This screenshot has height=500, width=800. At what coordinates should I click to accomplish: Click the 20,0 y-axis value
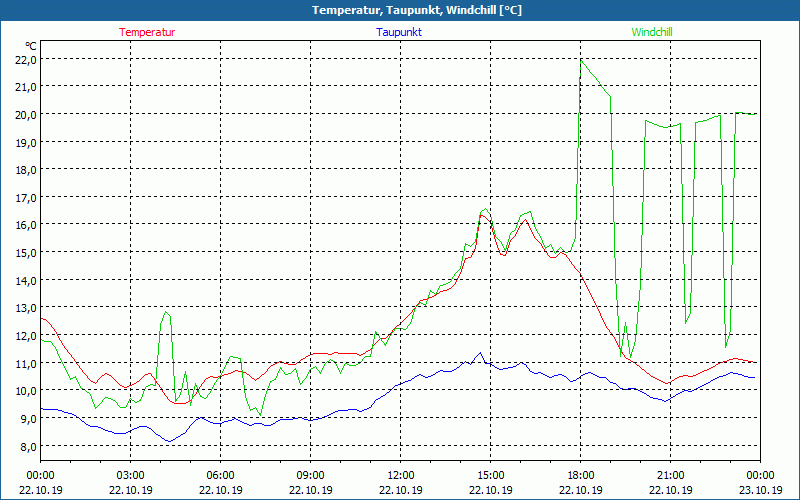coord(27,115)
